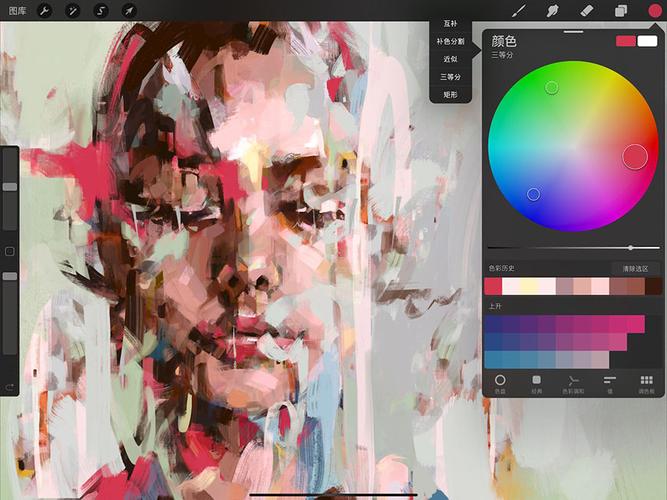Viewport: 667px width, 500px height.
Task: Select the Smudge finger tool
Action: pos(553,11)
